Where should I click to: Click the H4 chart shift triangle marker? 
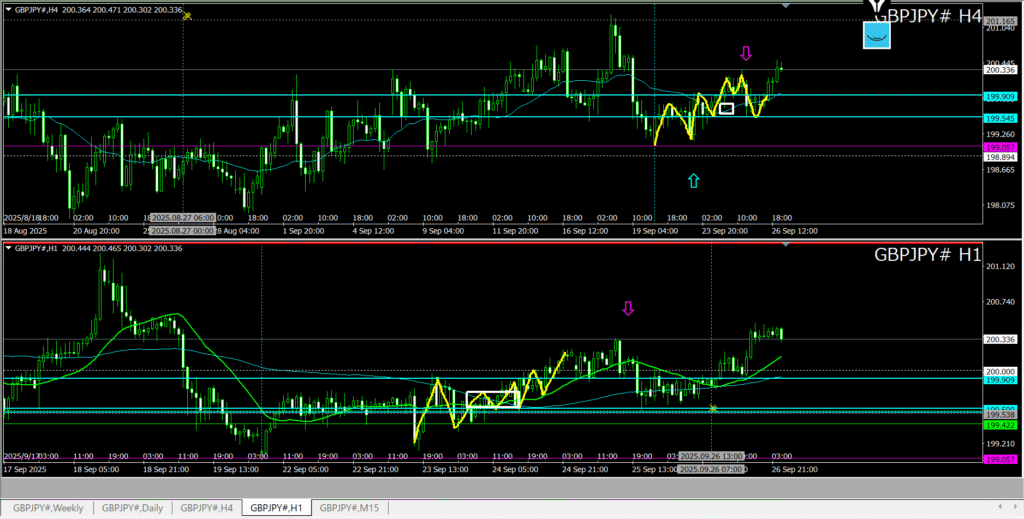click(785, 6)
